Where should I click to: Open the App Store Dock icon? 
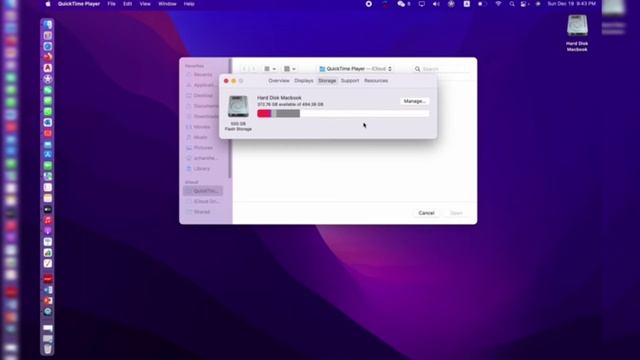click(48, 154)
